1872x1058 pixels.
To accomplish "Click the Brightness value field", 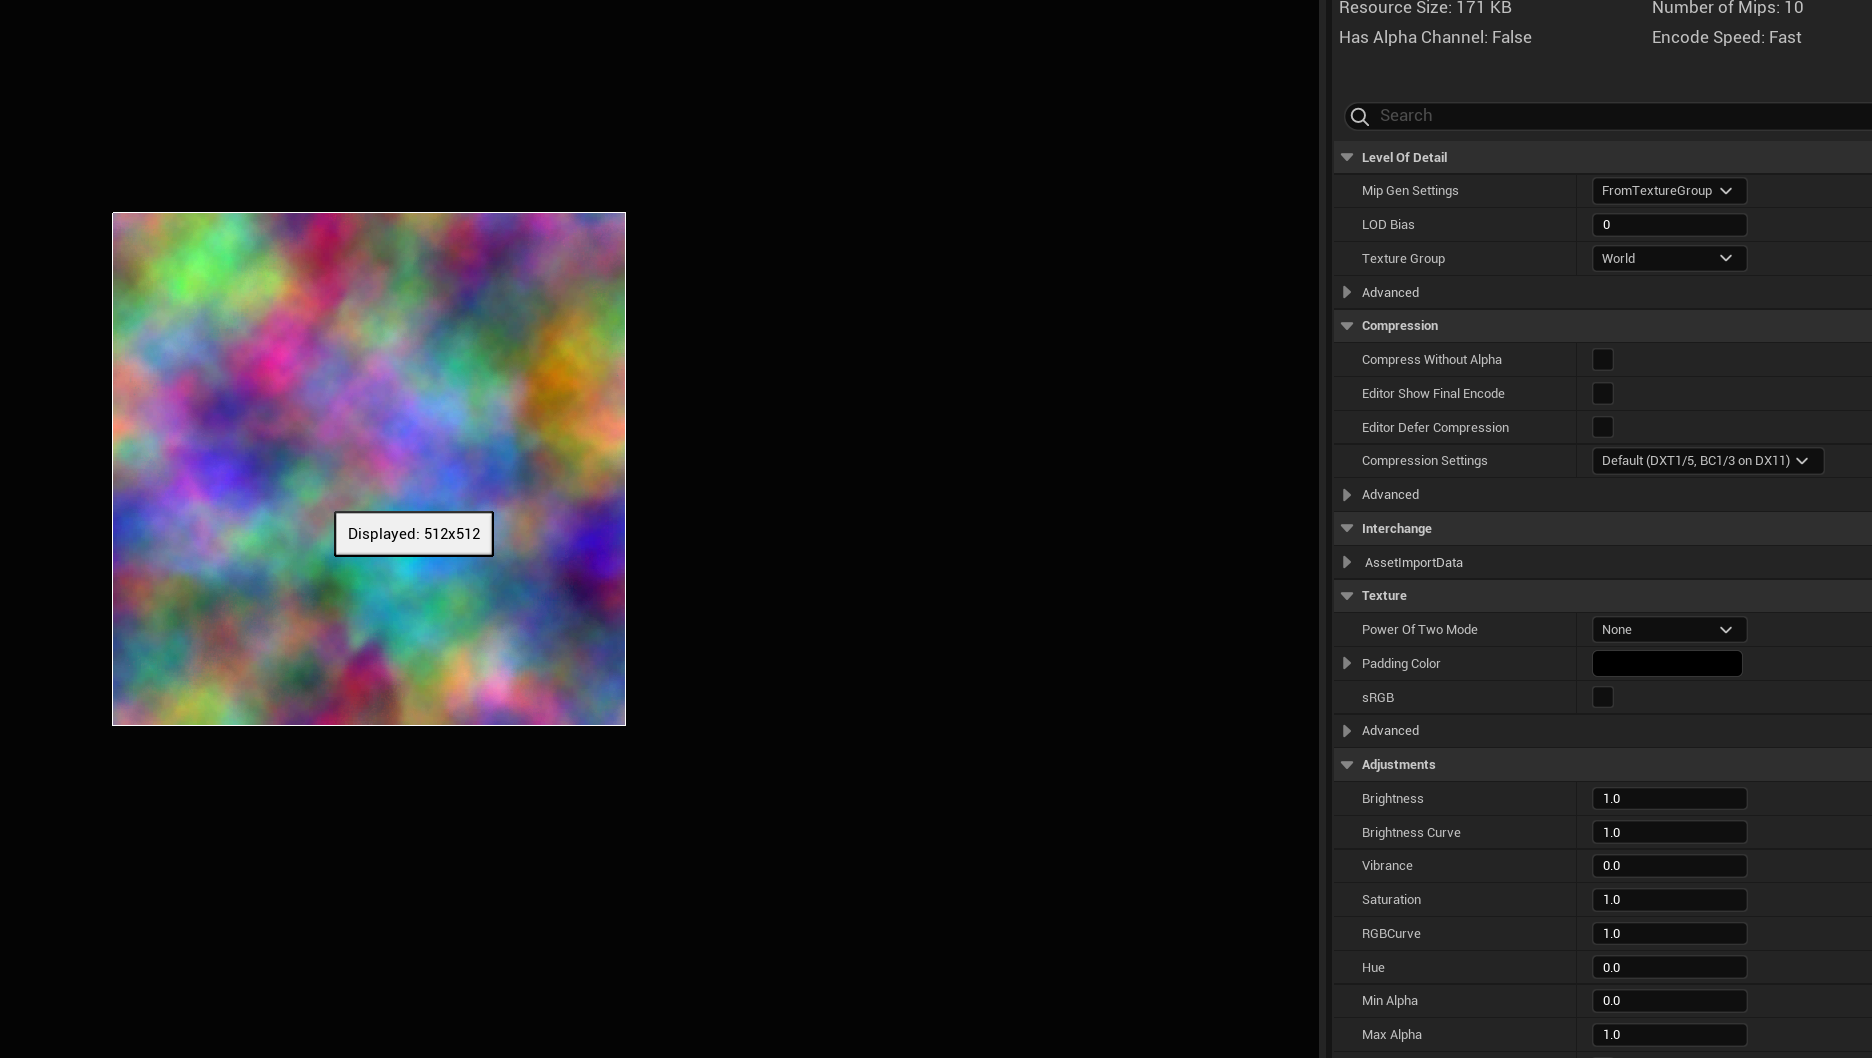I will pyautogui.click(x=1669, y=799).
